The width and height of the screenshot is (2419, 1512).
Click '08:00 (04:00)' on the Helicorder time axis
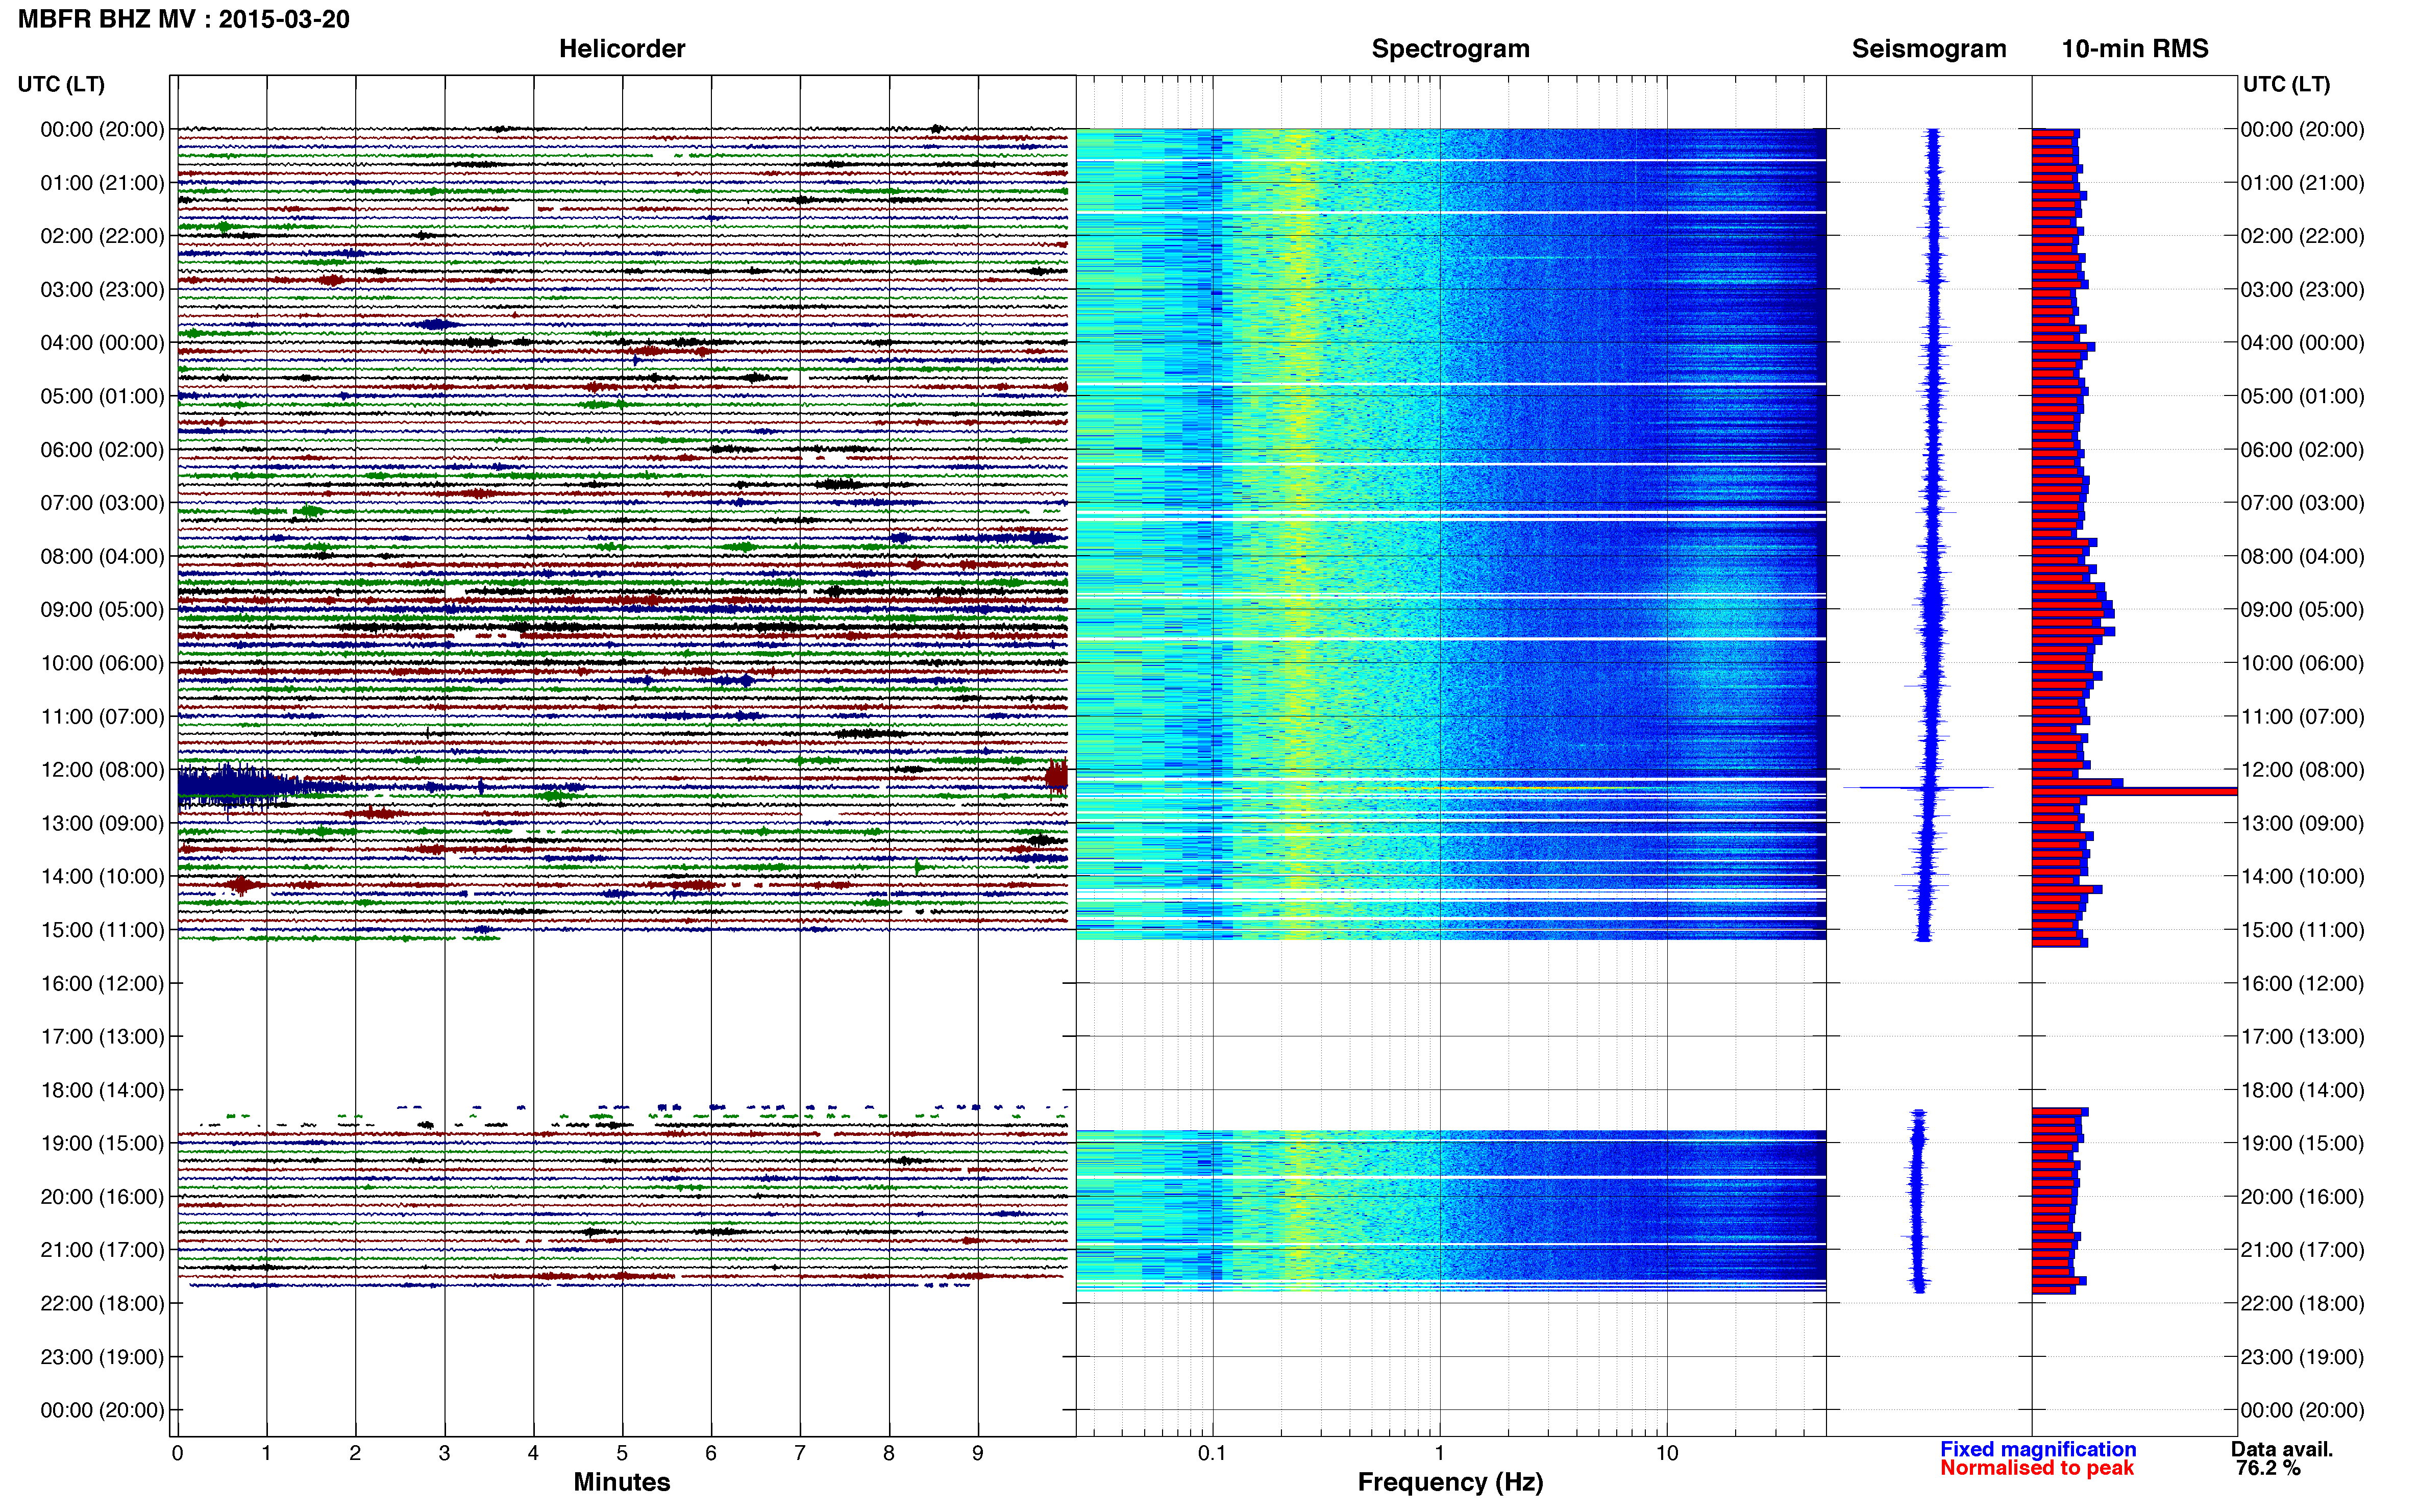point(102,556)
